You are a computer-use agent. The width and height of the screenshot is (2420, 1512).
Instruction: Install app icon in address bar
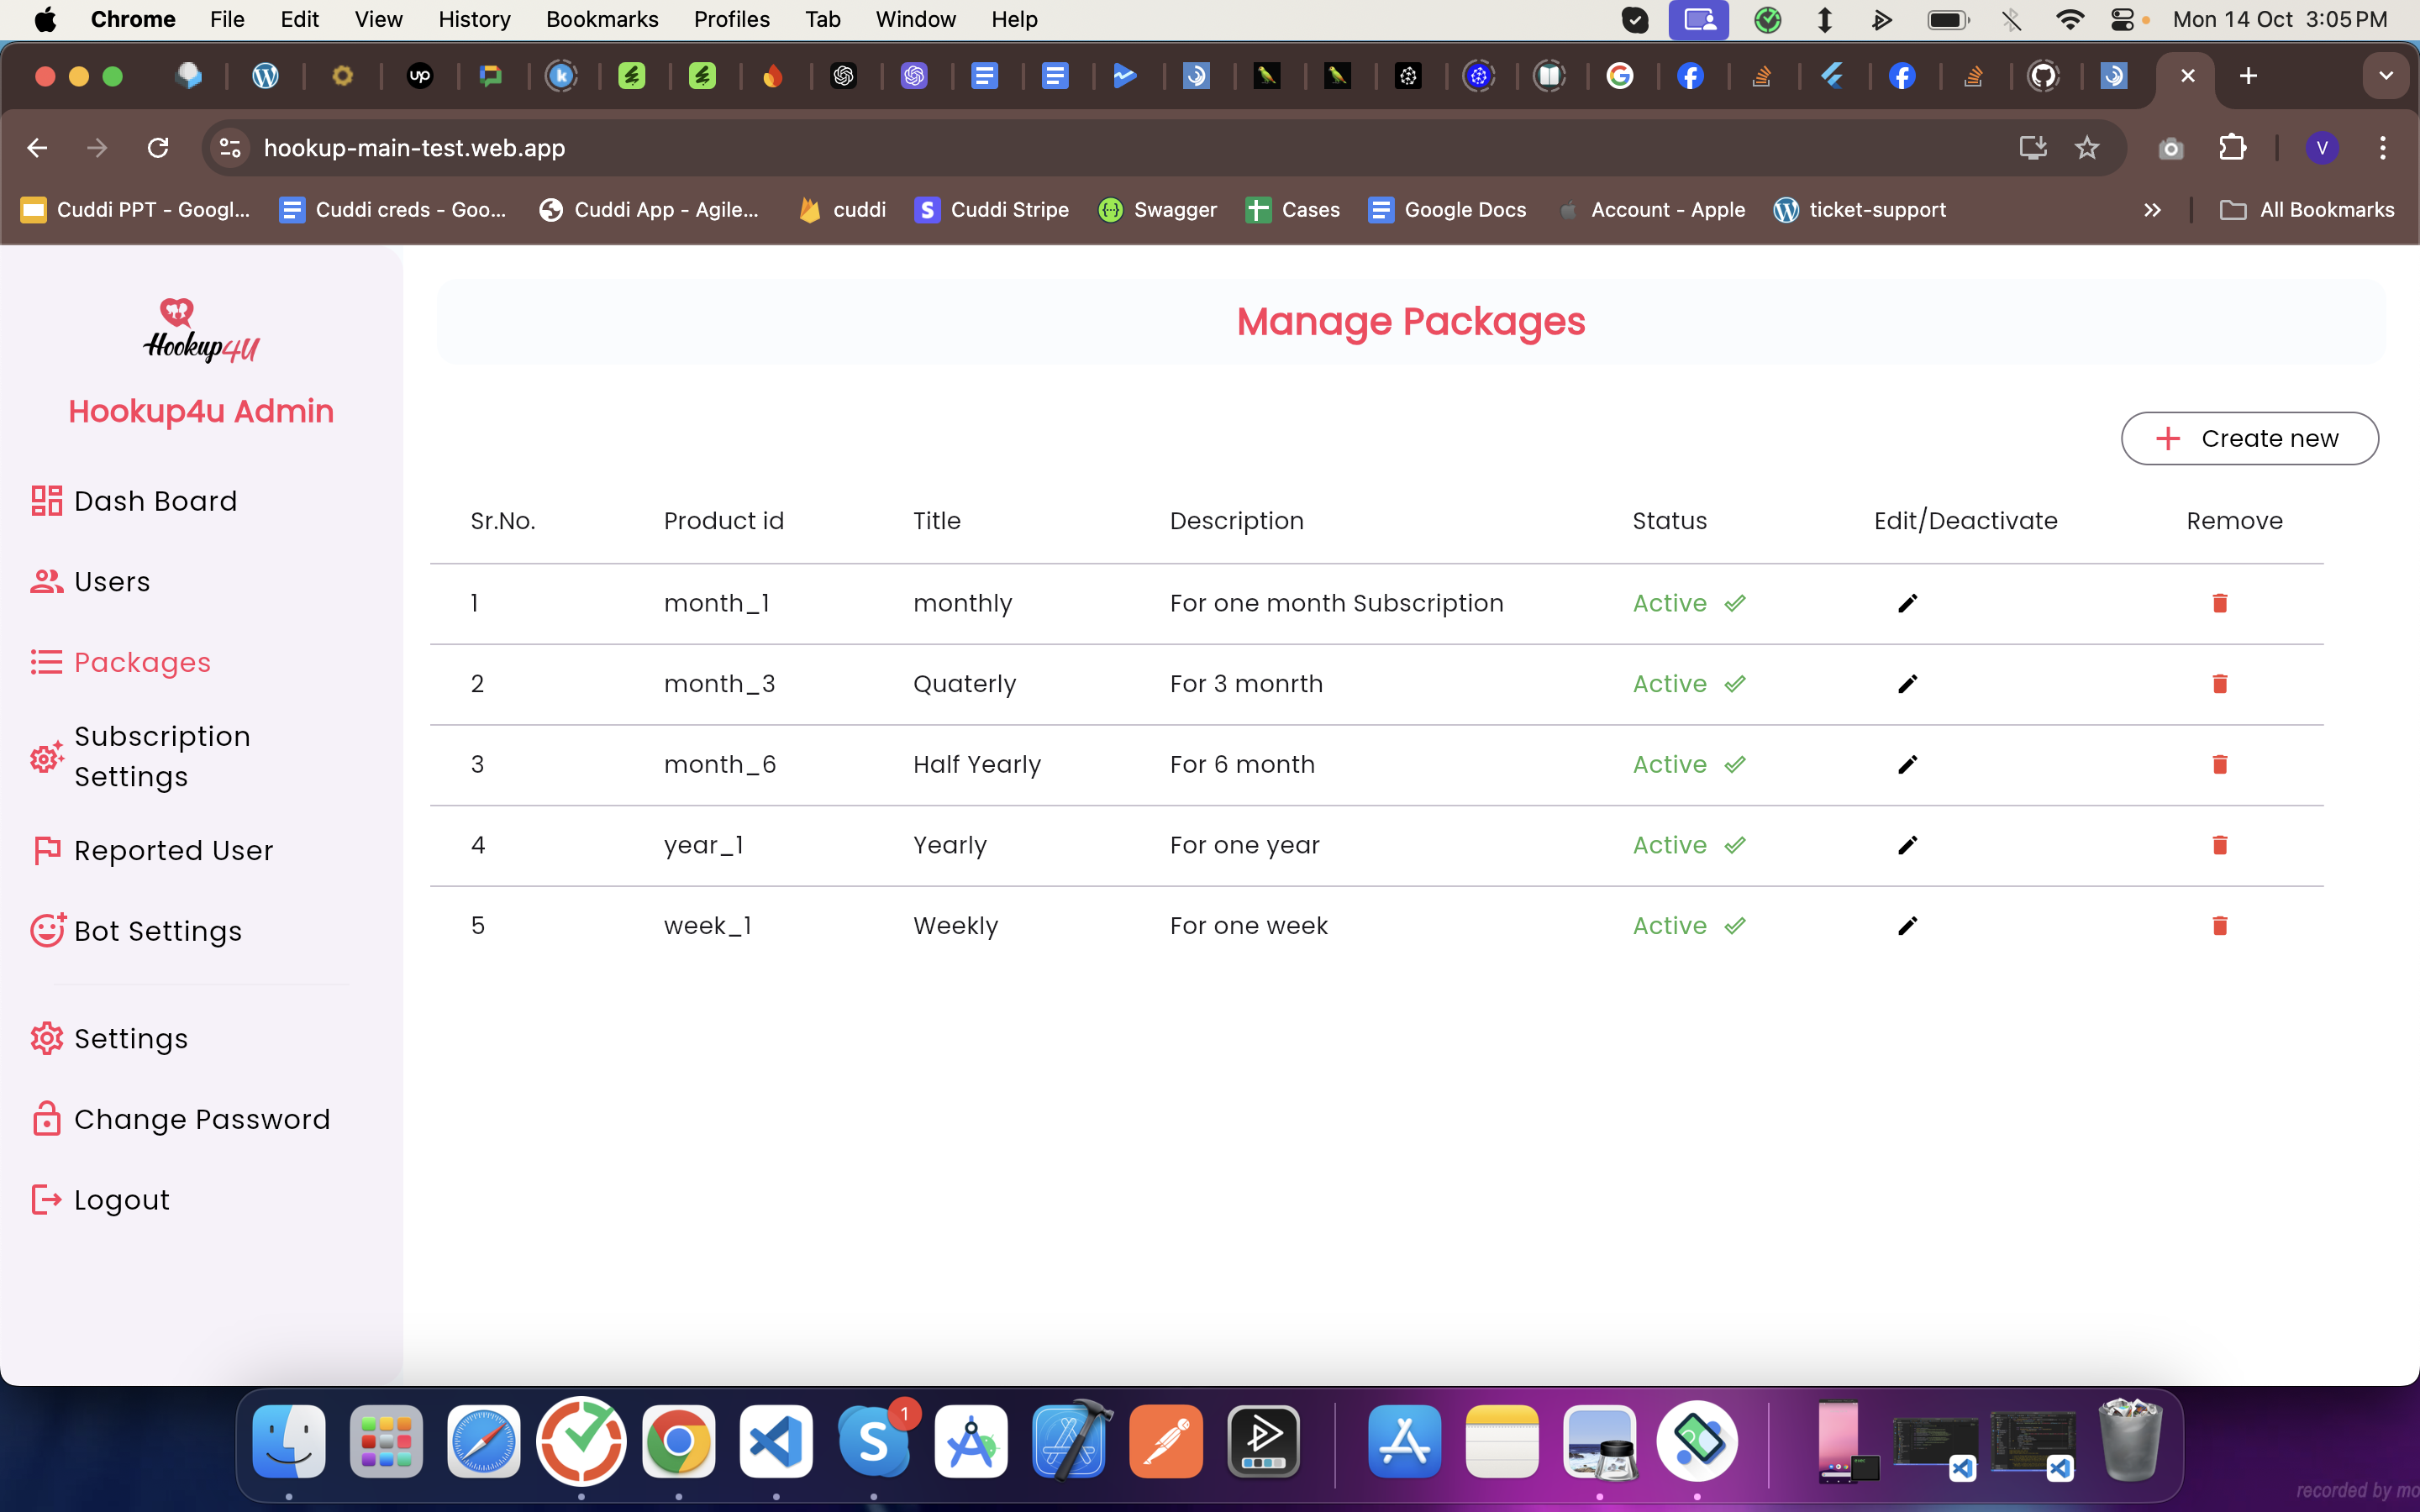2032,148
